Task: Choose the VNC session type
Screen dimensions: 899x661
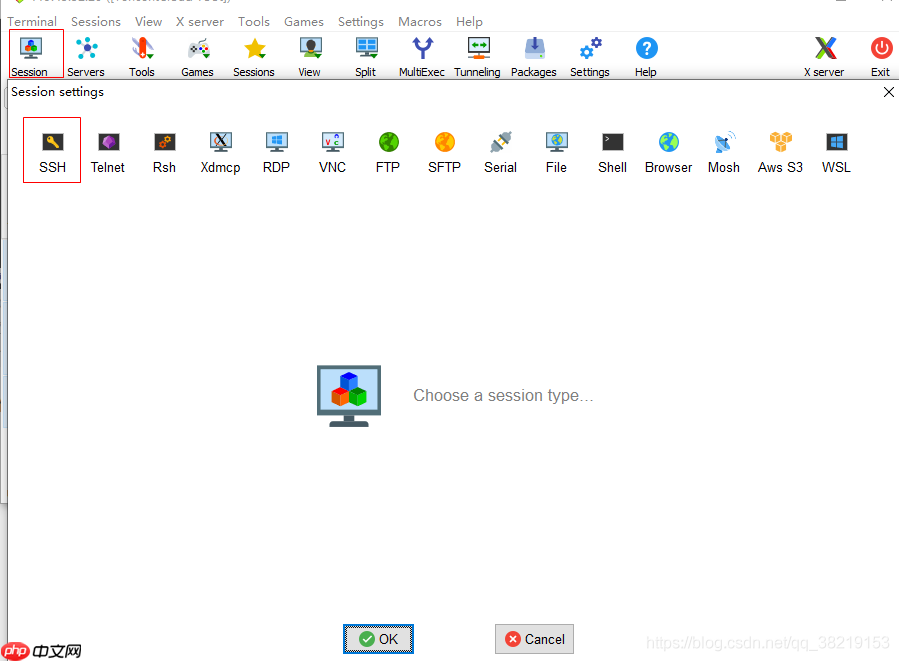Action: (x=333, y=152)
